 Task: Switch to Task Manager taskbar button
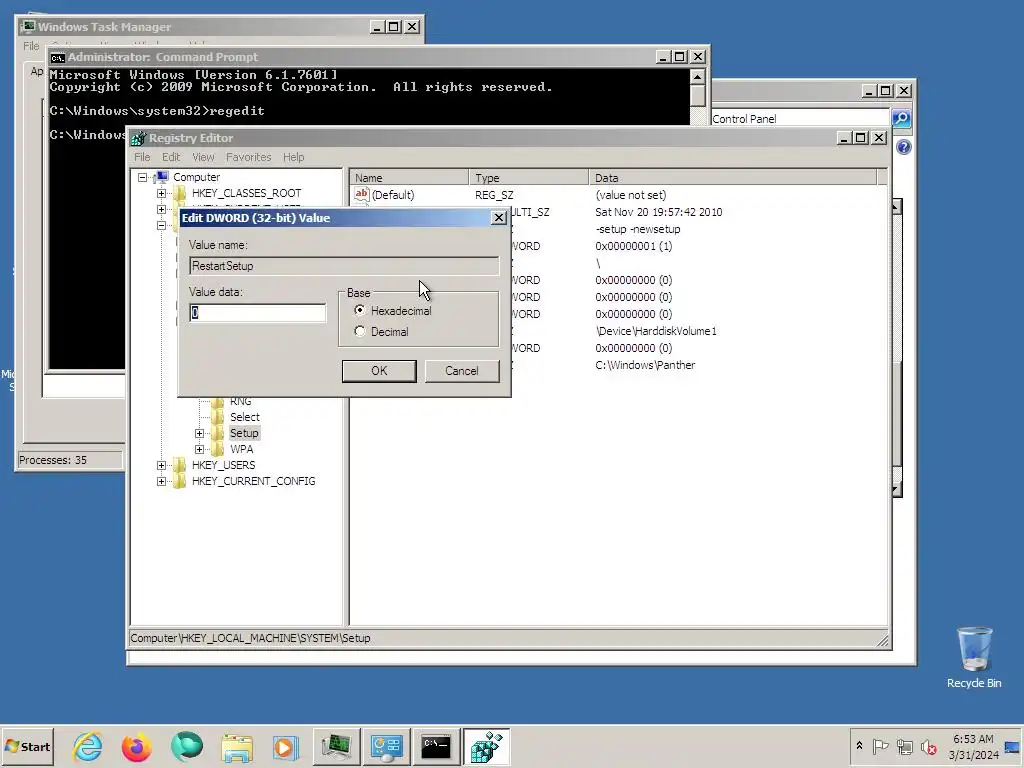(x=336, y=746)
